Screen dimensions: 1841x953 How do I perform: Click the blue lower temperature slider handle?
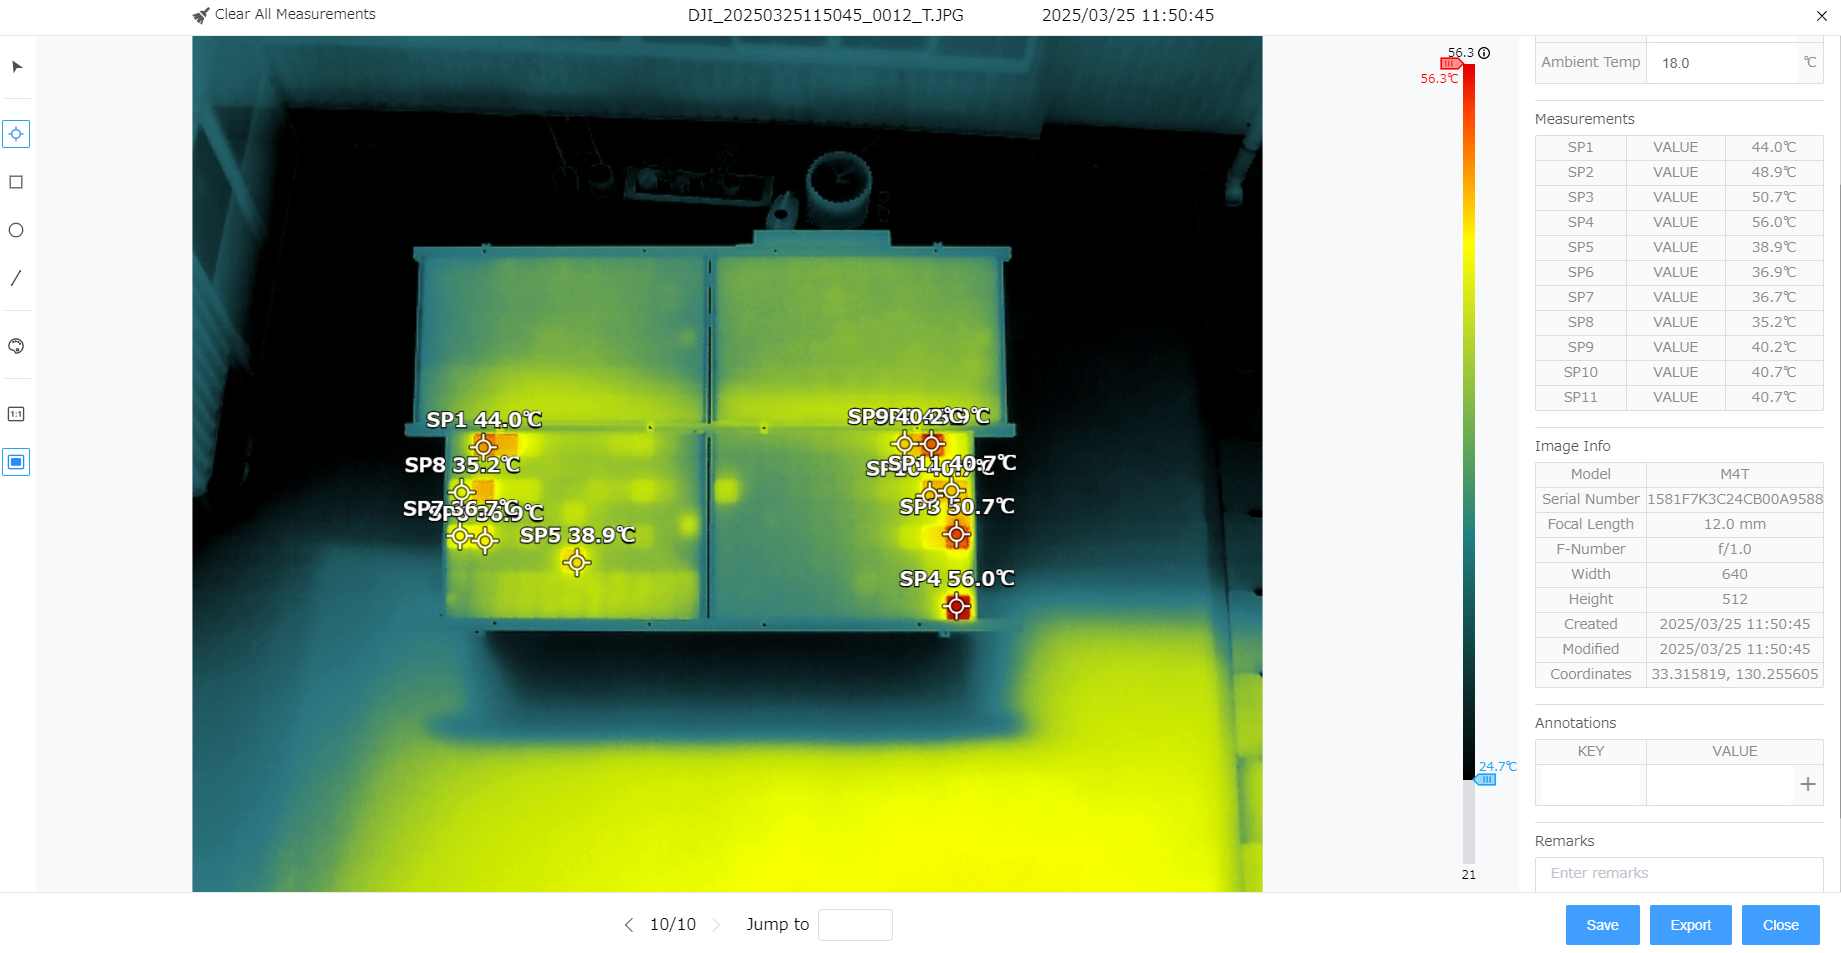[1486, 779]
